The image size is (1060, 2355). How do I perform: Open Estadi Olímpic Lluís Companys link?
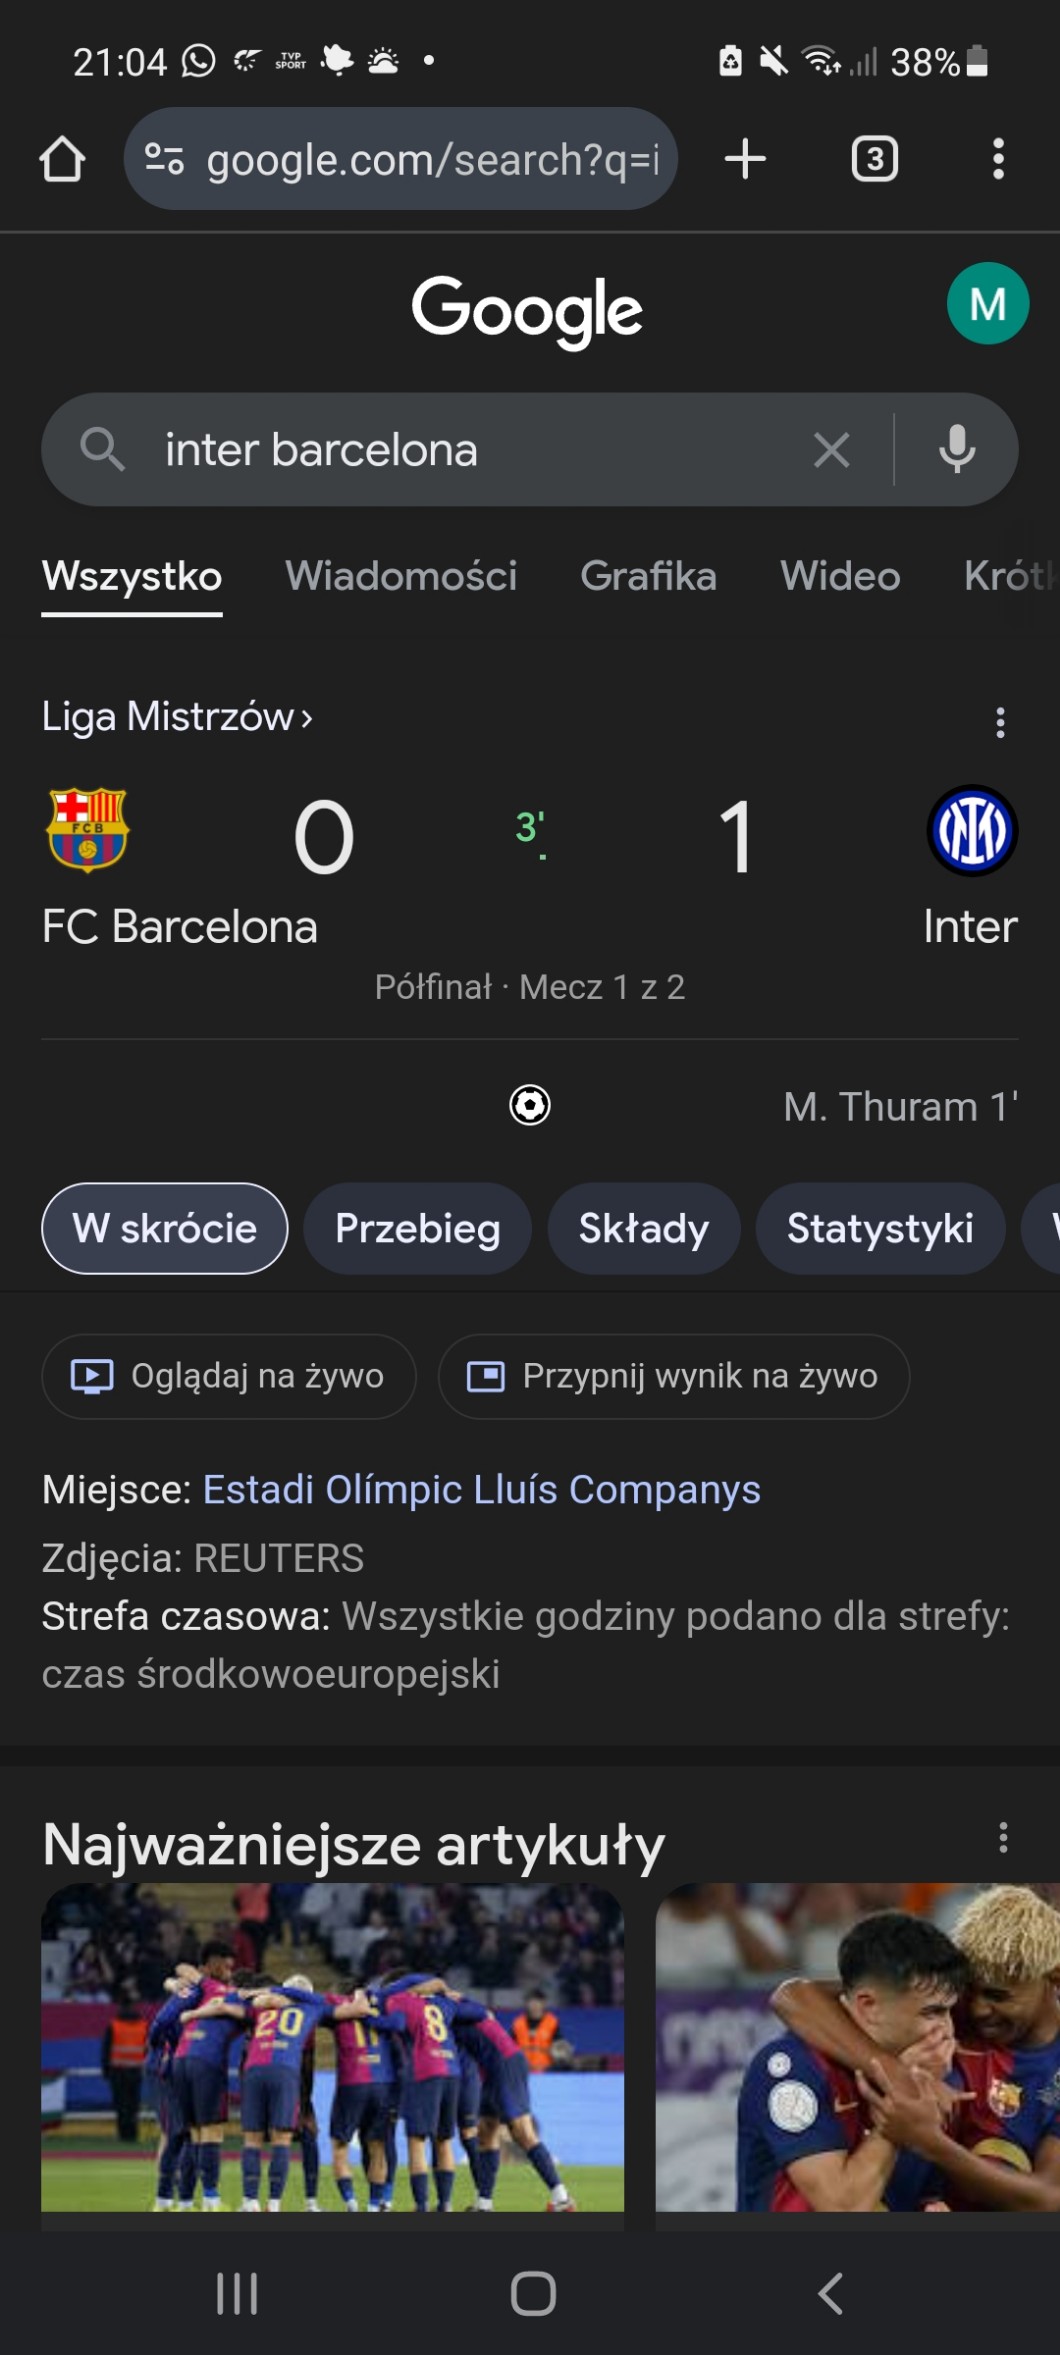[x=481, y=1489]
